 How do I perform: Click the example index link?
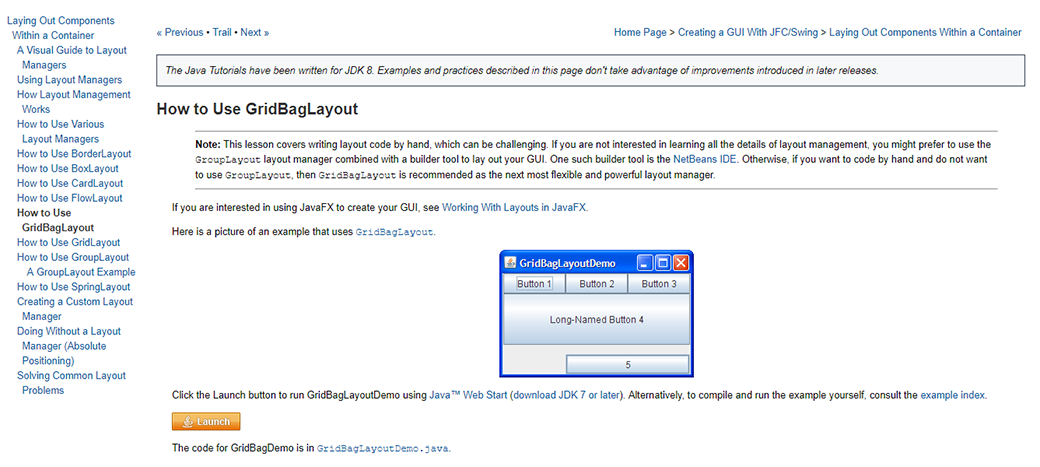coord(952,395)
